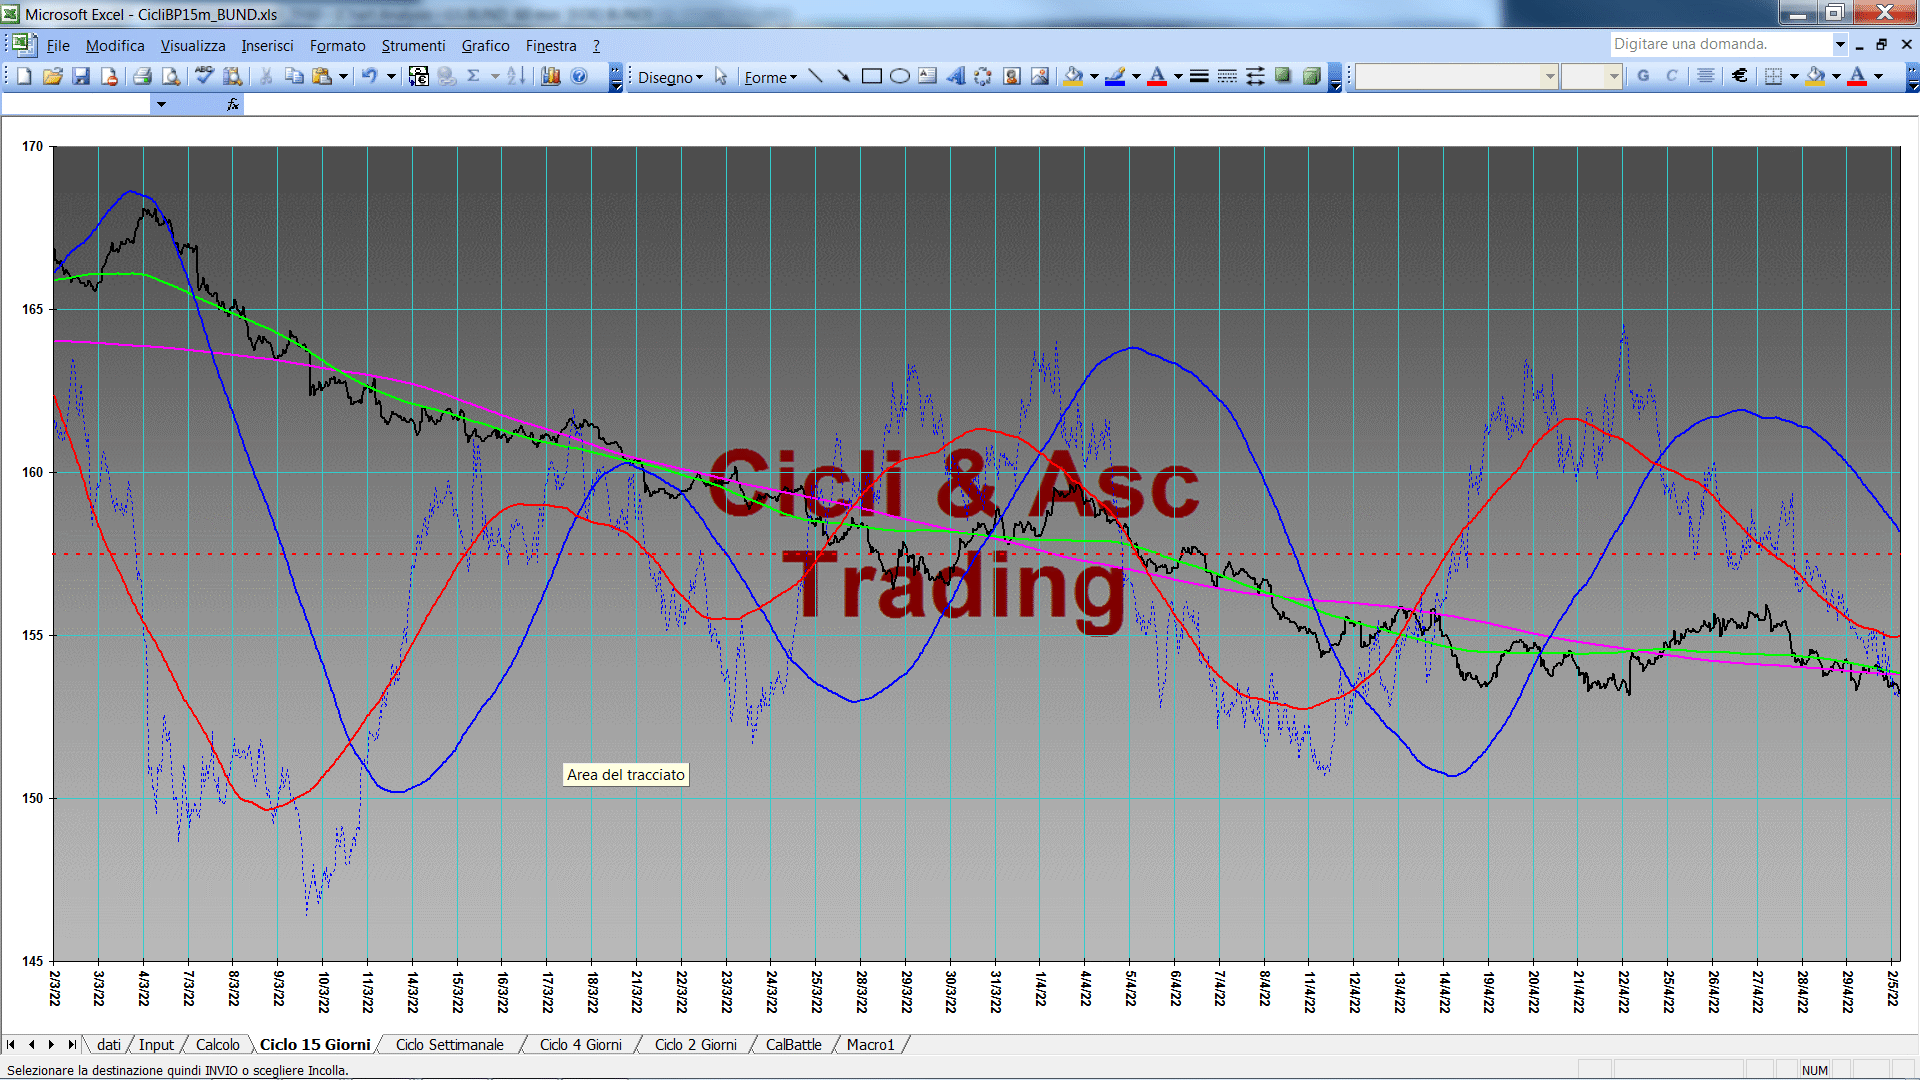Screen dimensions: 1920x1080
Task: Click the New workbook icon
Action: click(24, 76)
